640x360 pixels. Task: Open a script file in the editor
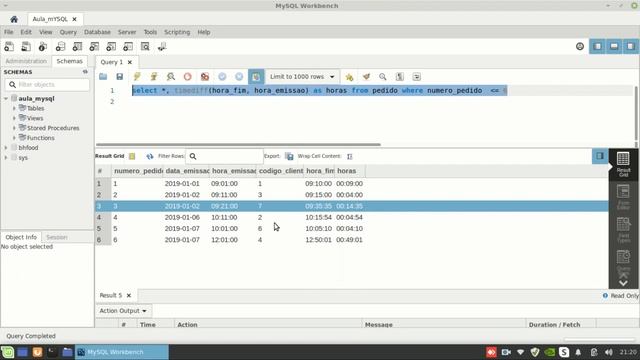103,77
